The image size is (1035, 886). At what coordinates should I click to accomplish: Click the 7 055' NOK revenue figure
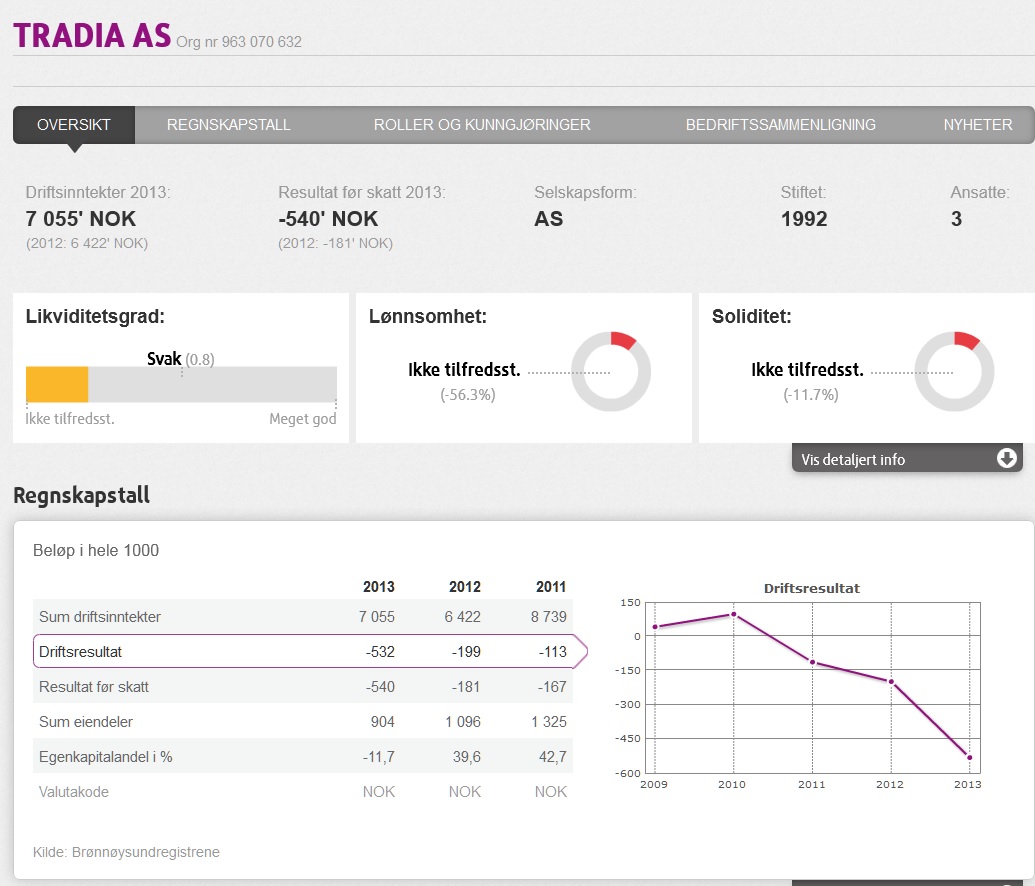[x=81, y=219]
